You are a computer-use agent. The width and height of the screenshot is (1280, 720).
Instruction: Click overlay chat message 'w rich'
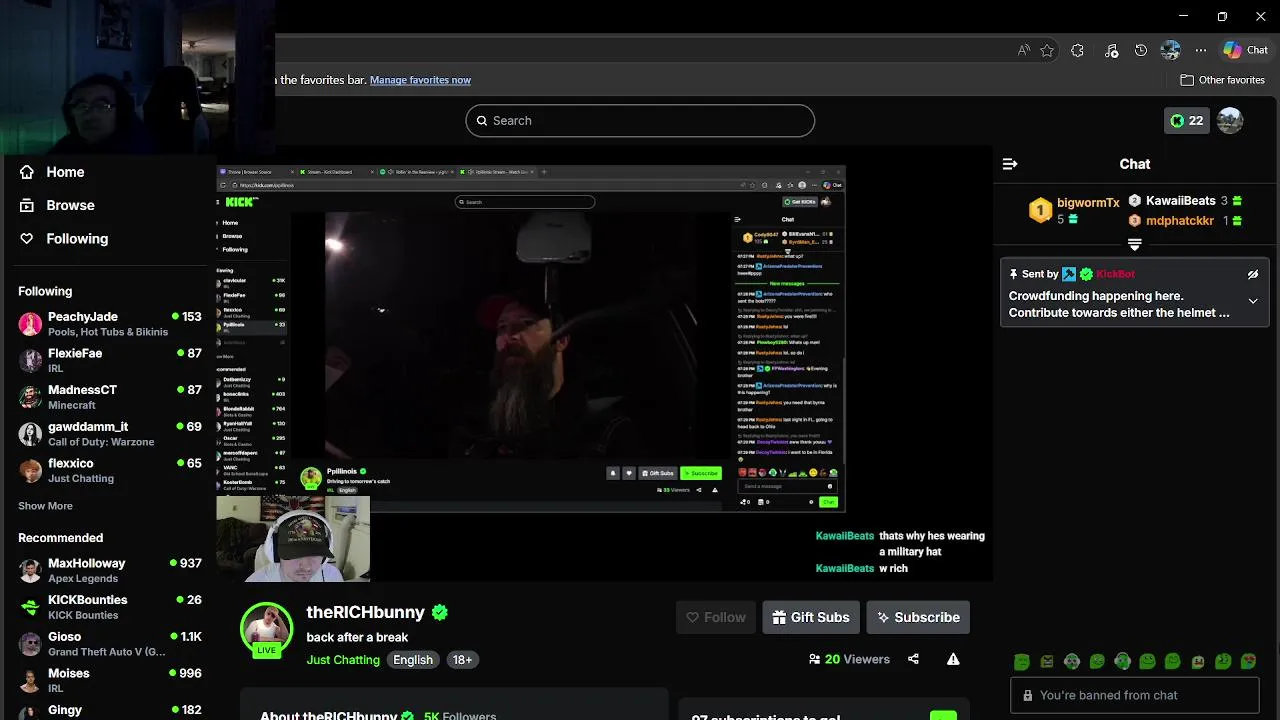(x=893, y=568)
